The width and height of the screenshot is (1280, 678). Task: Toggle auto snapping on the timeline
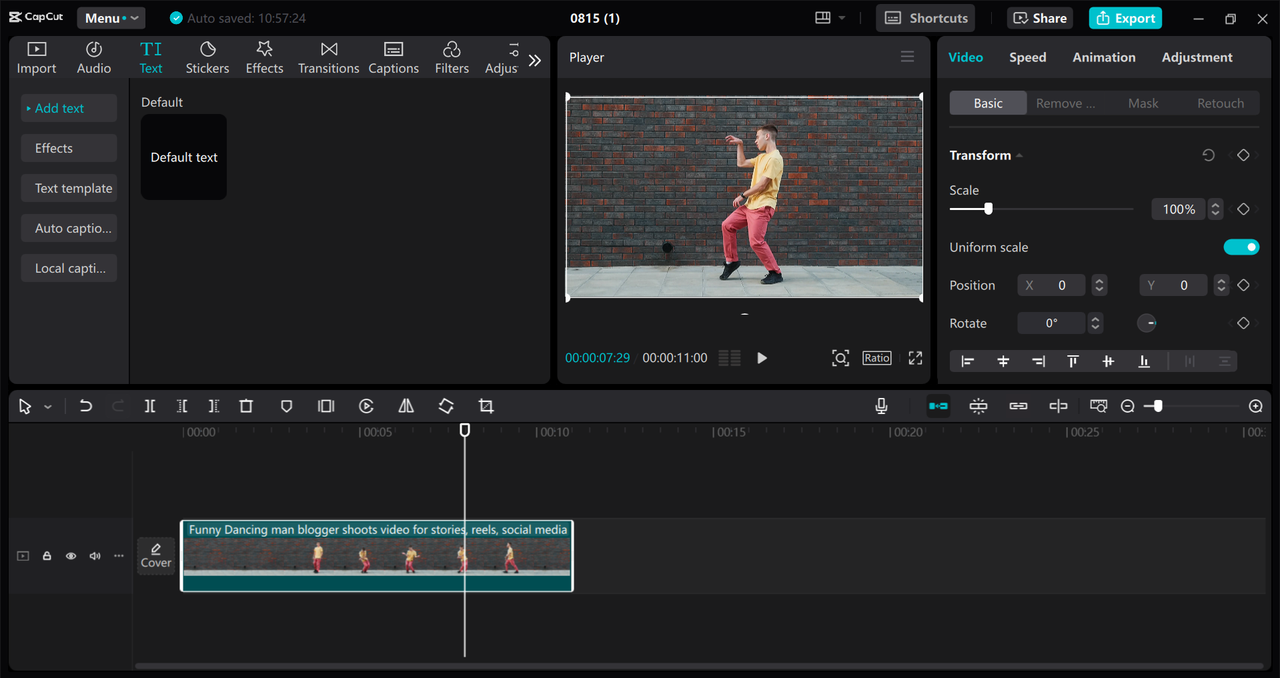click(x=978, y=406)
